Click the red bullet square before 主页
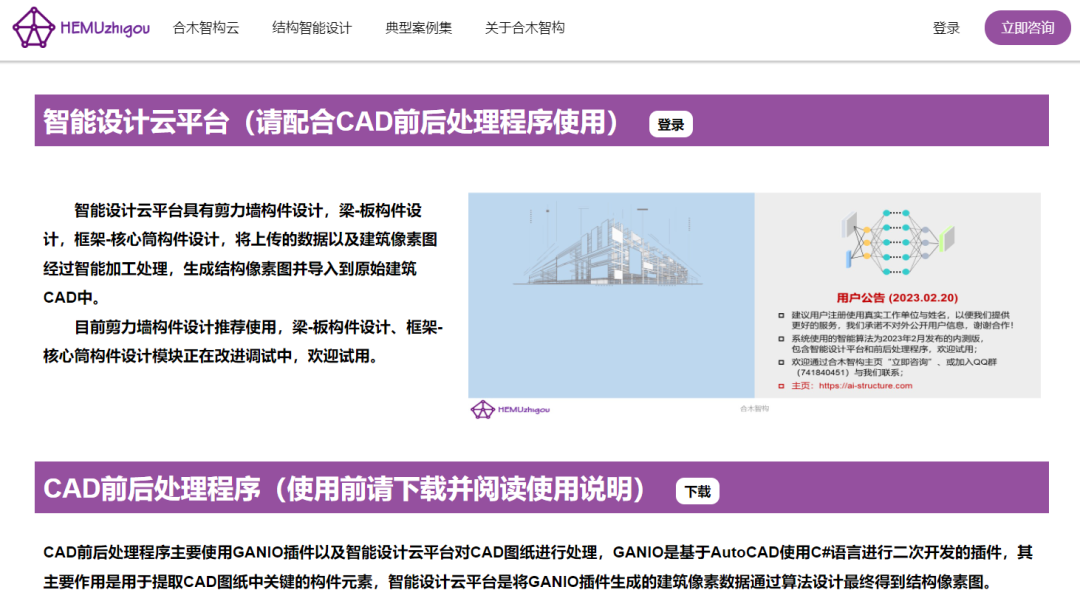The width and height of the screenshot is (1080, 604). (x=782, y=386)
